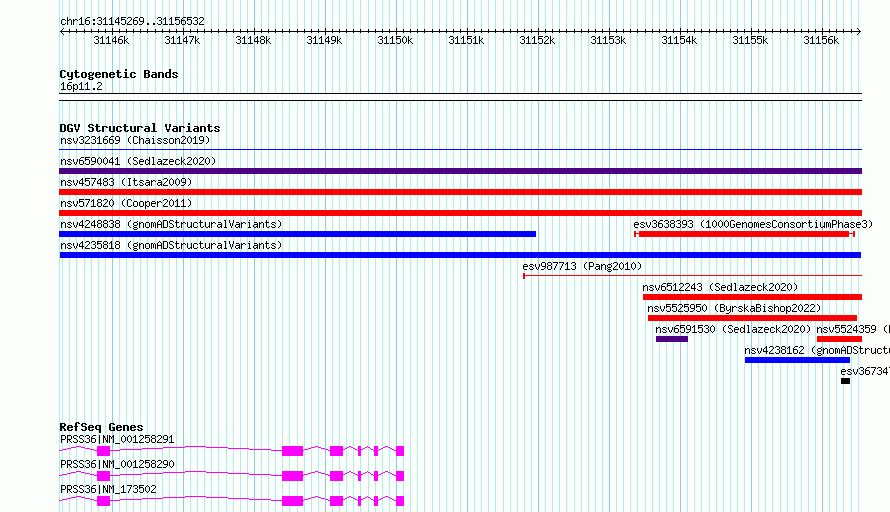This screenshot has height=512, width=890.
Task: Open the PRSS36|NM_001258291 gene label
Action: [117, 439]
